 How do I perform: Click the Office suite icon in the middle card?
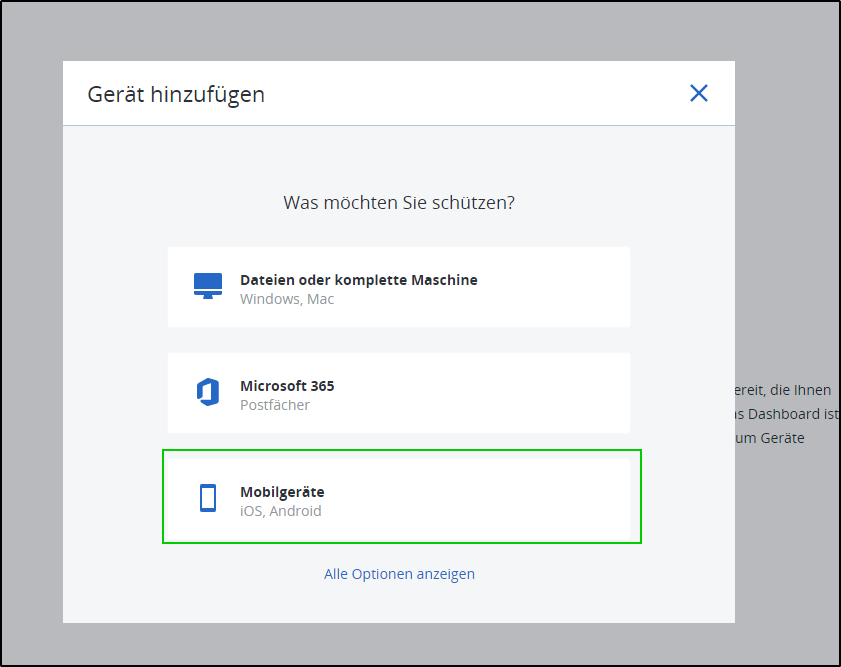click(207, 392)
